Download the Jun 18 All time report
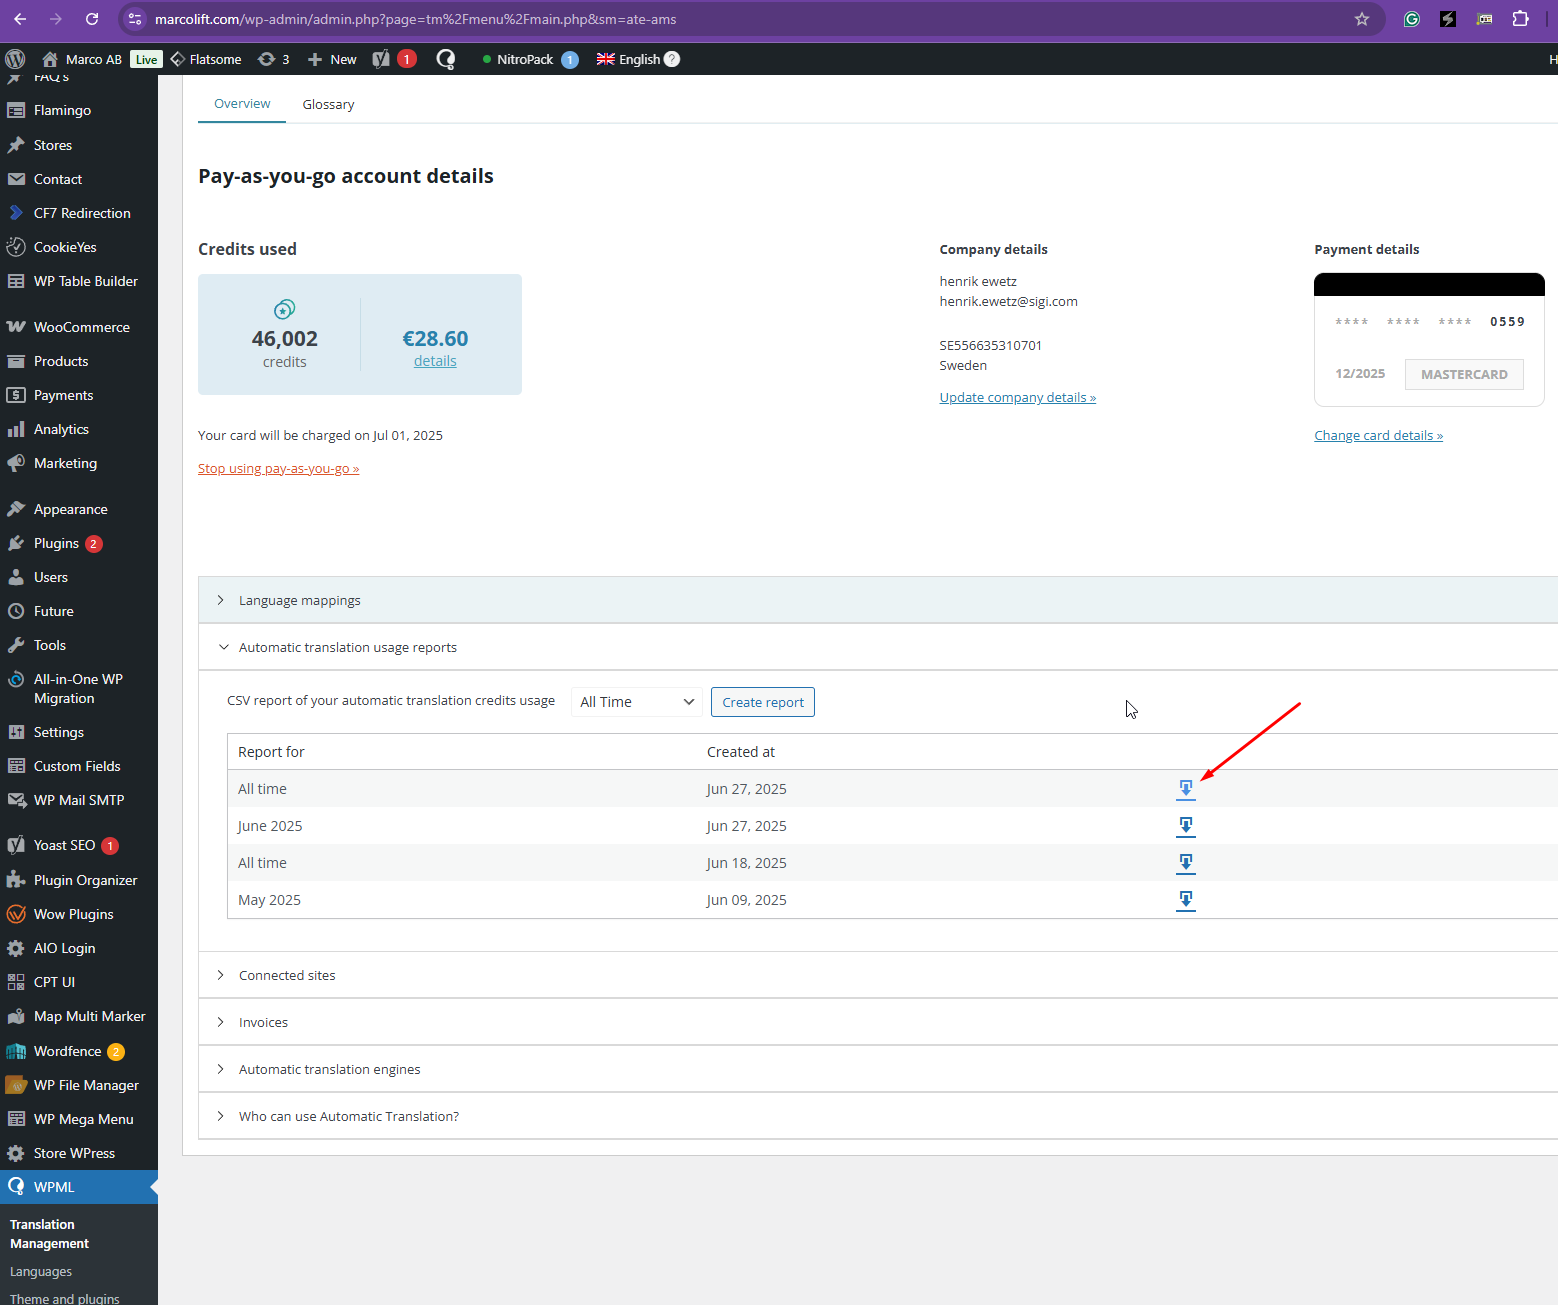The height and width of the screenshot is (1305, 1558). click(x=1185, y=863)
